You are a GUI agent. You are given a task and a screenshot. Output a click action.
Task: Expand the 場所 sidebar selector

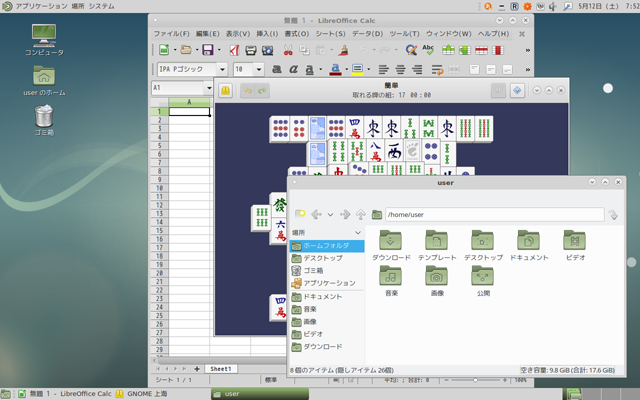[x=358, y=233]
